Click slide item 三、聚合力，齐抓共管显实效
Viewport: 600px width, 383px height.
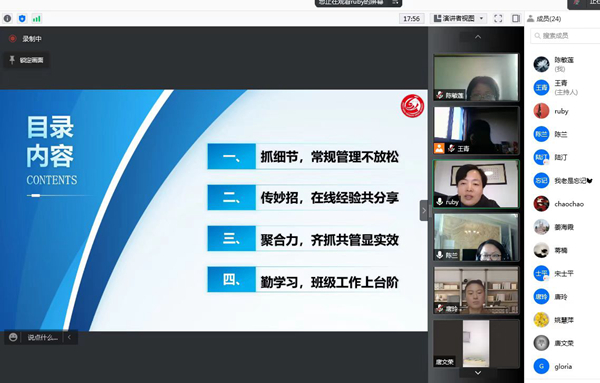pos(304,239)
